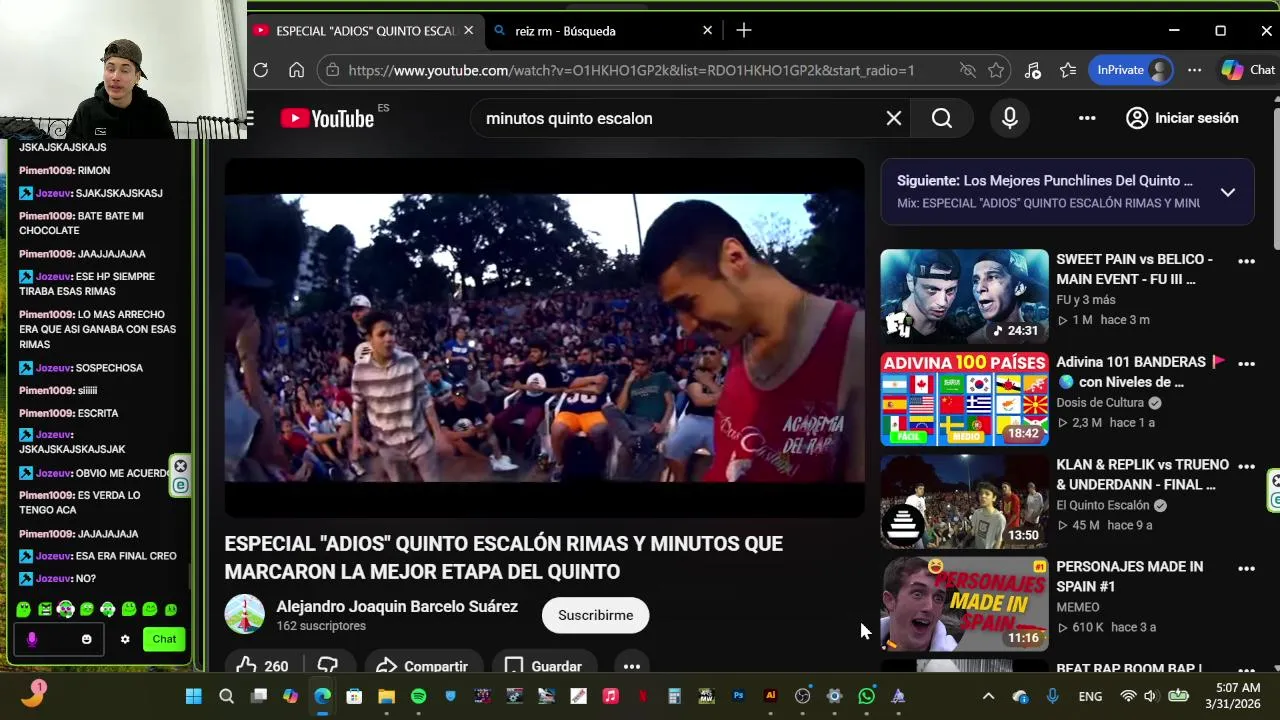The height and width of the screenshot is (720, 1280).
Task: Click the InPrivate profile button
Action: point(1131,70)
